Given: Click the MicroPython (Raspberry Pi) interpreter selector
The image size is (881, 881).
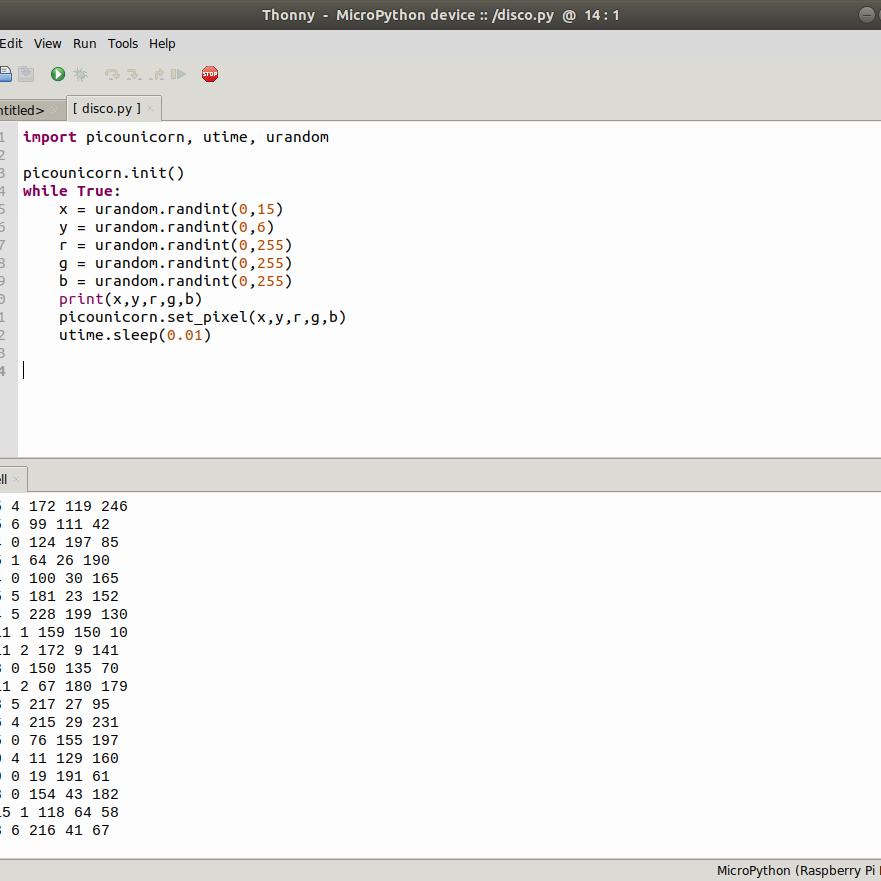Looking at the screenshot, I should [x=798, y=871].
